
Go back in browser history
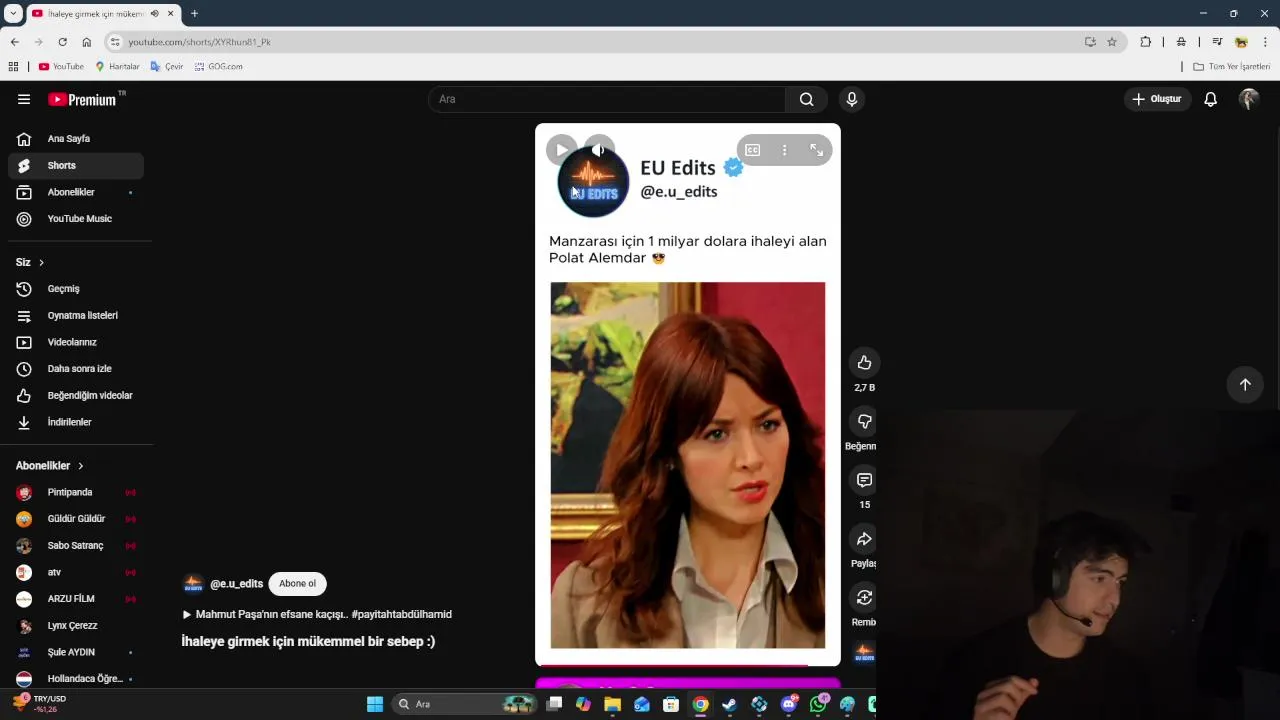pos(14,42)
